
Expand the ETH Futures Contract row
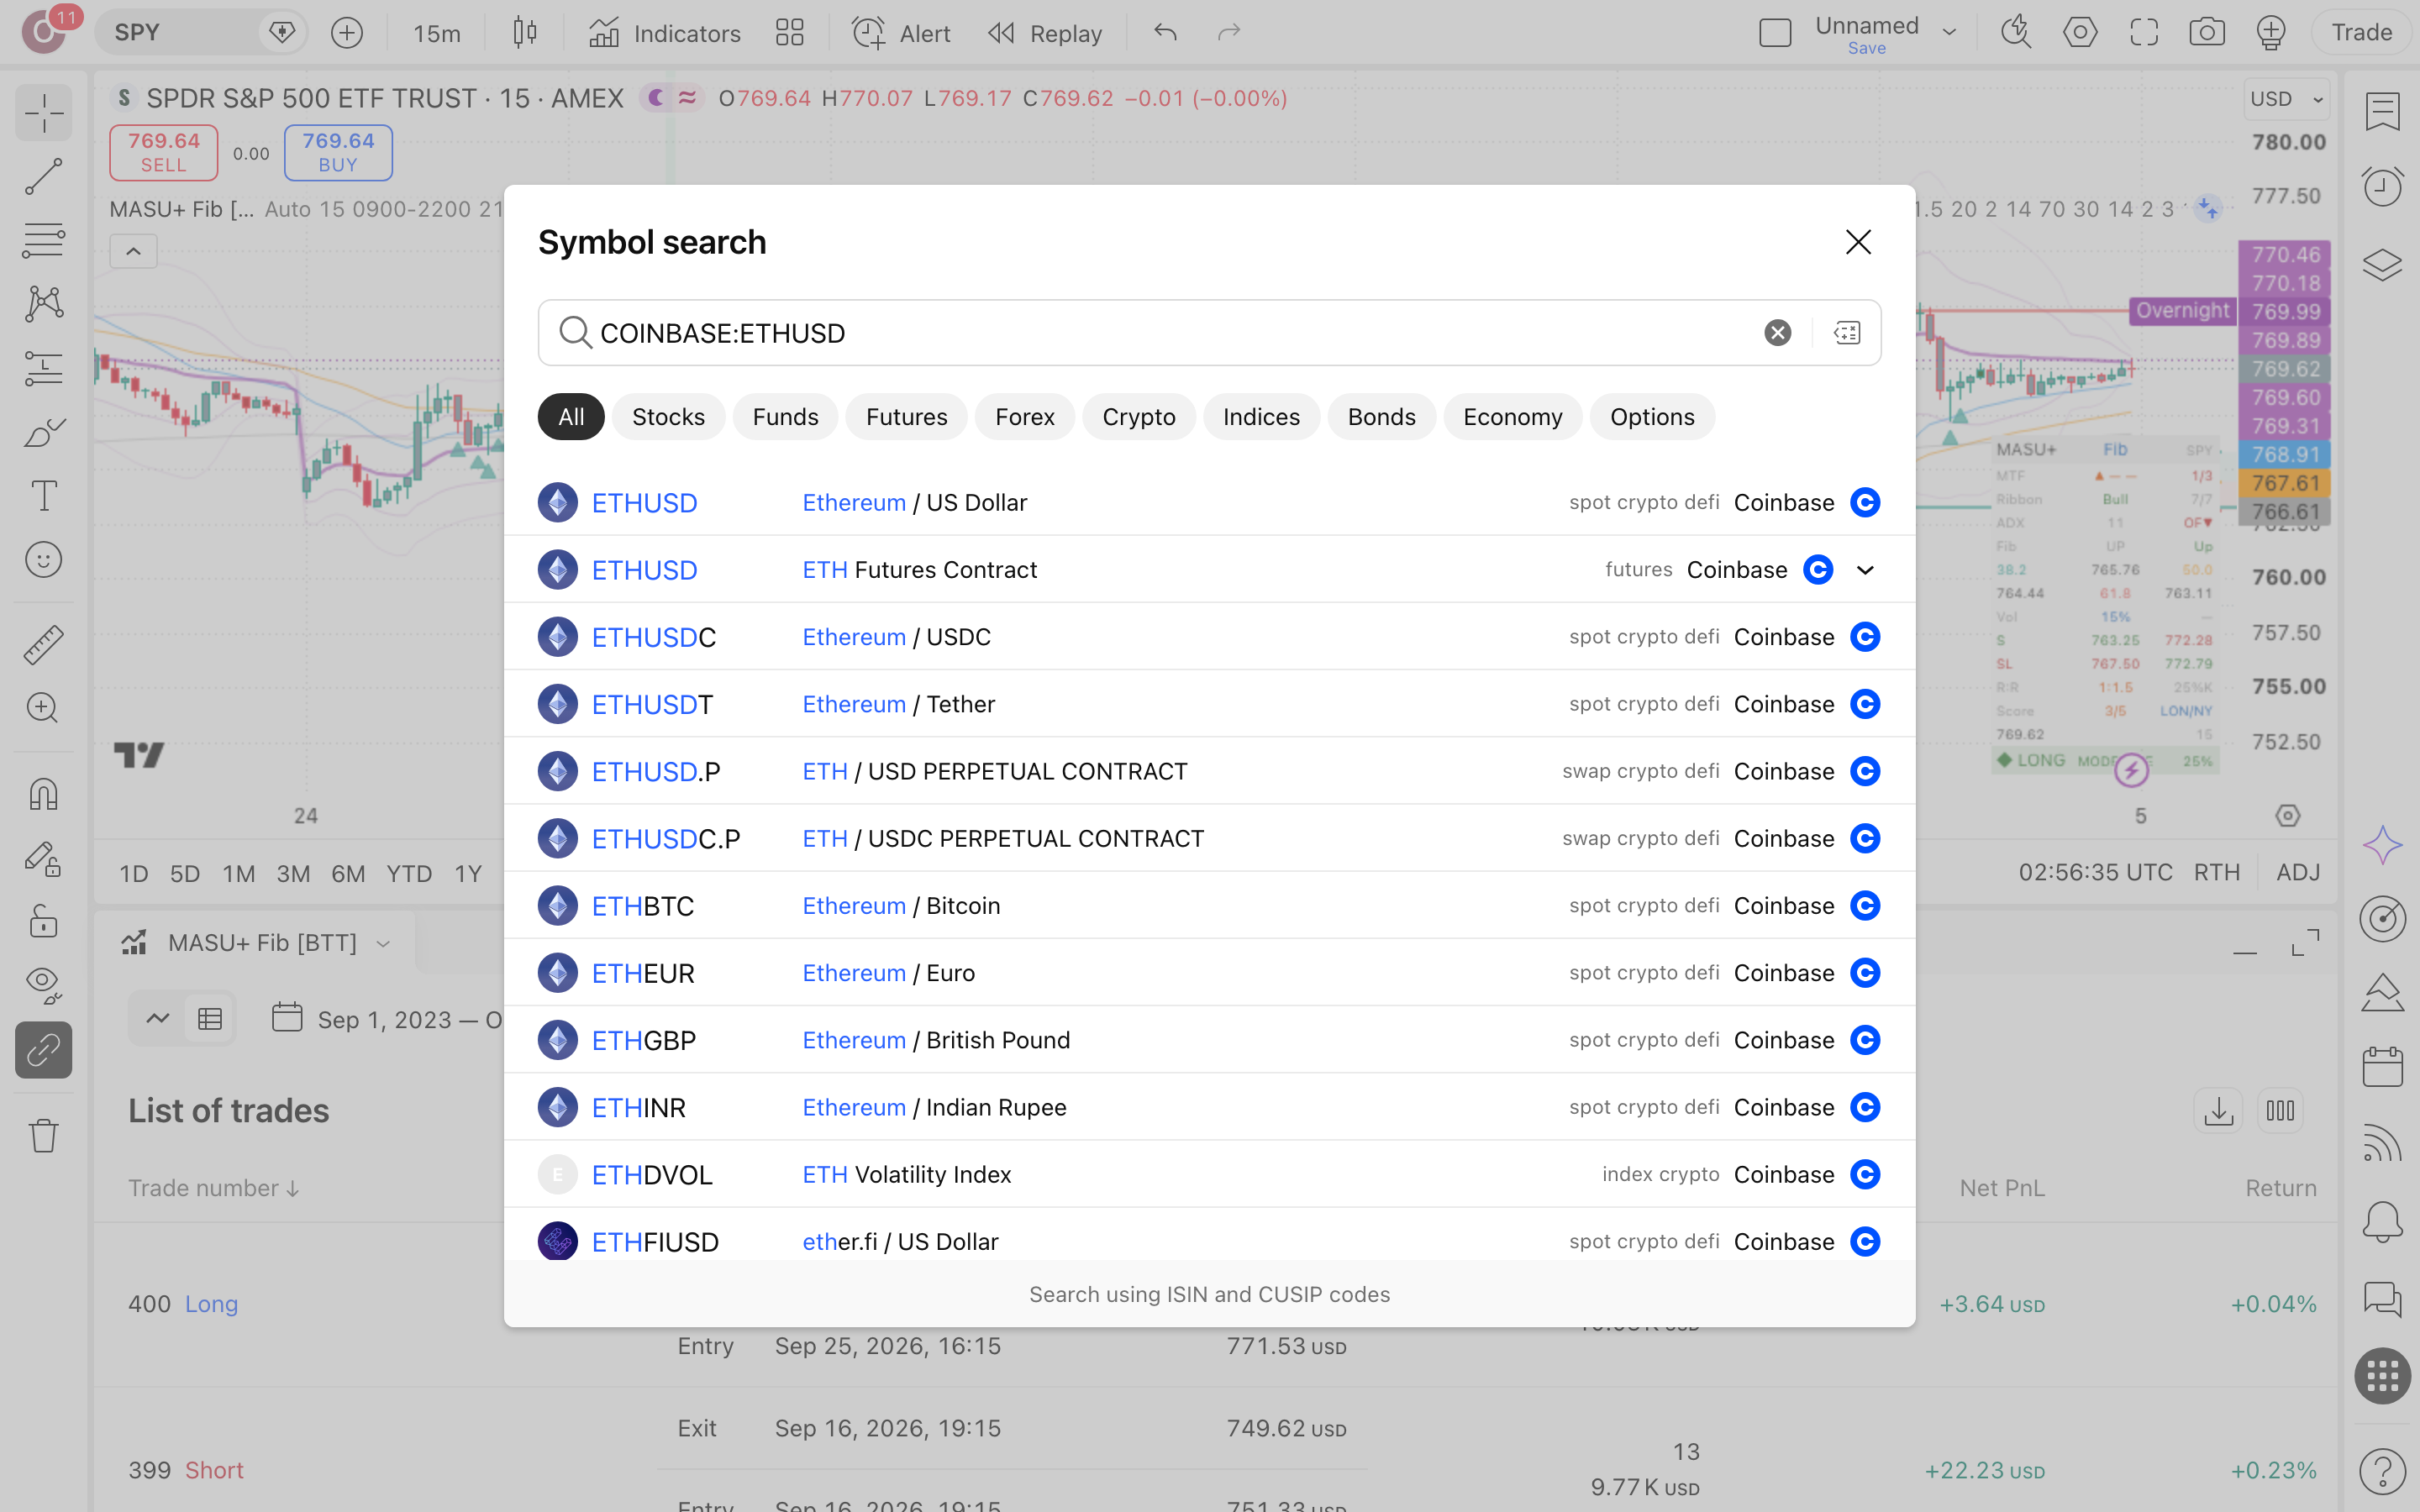pyautogui.click(x=1865, y=570)
